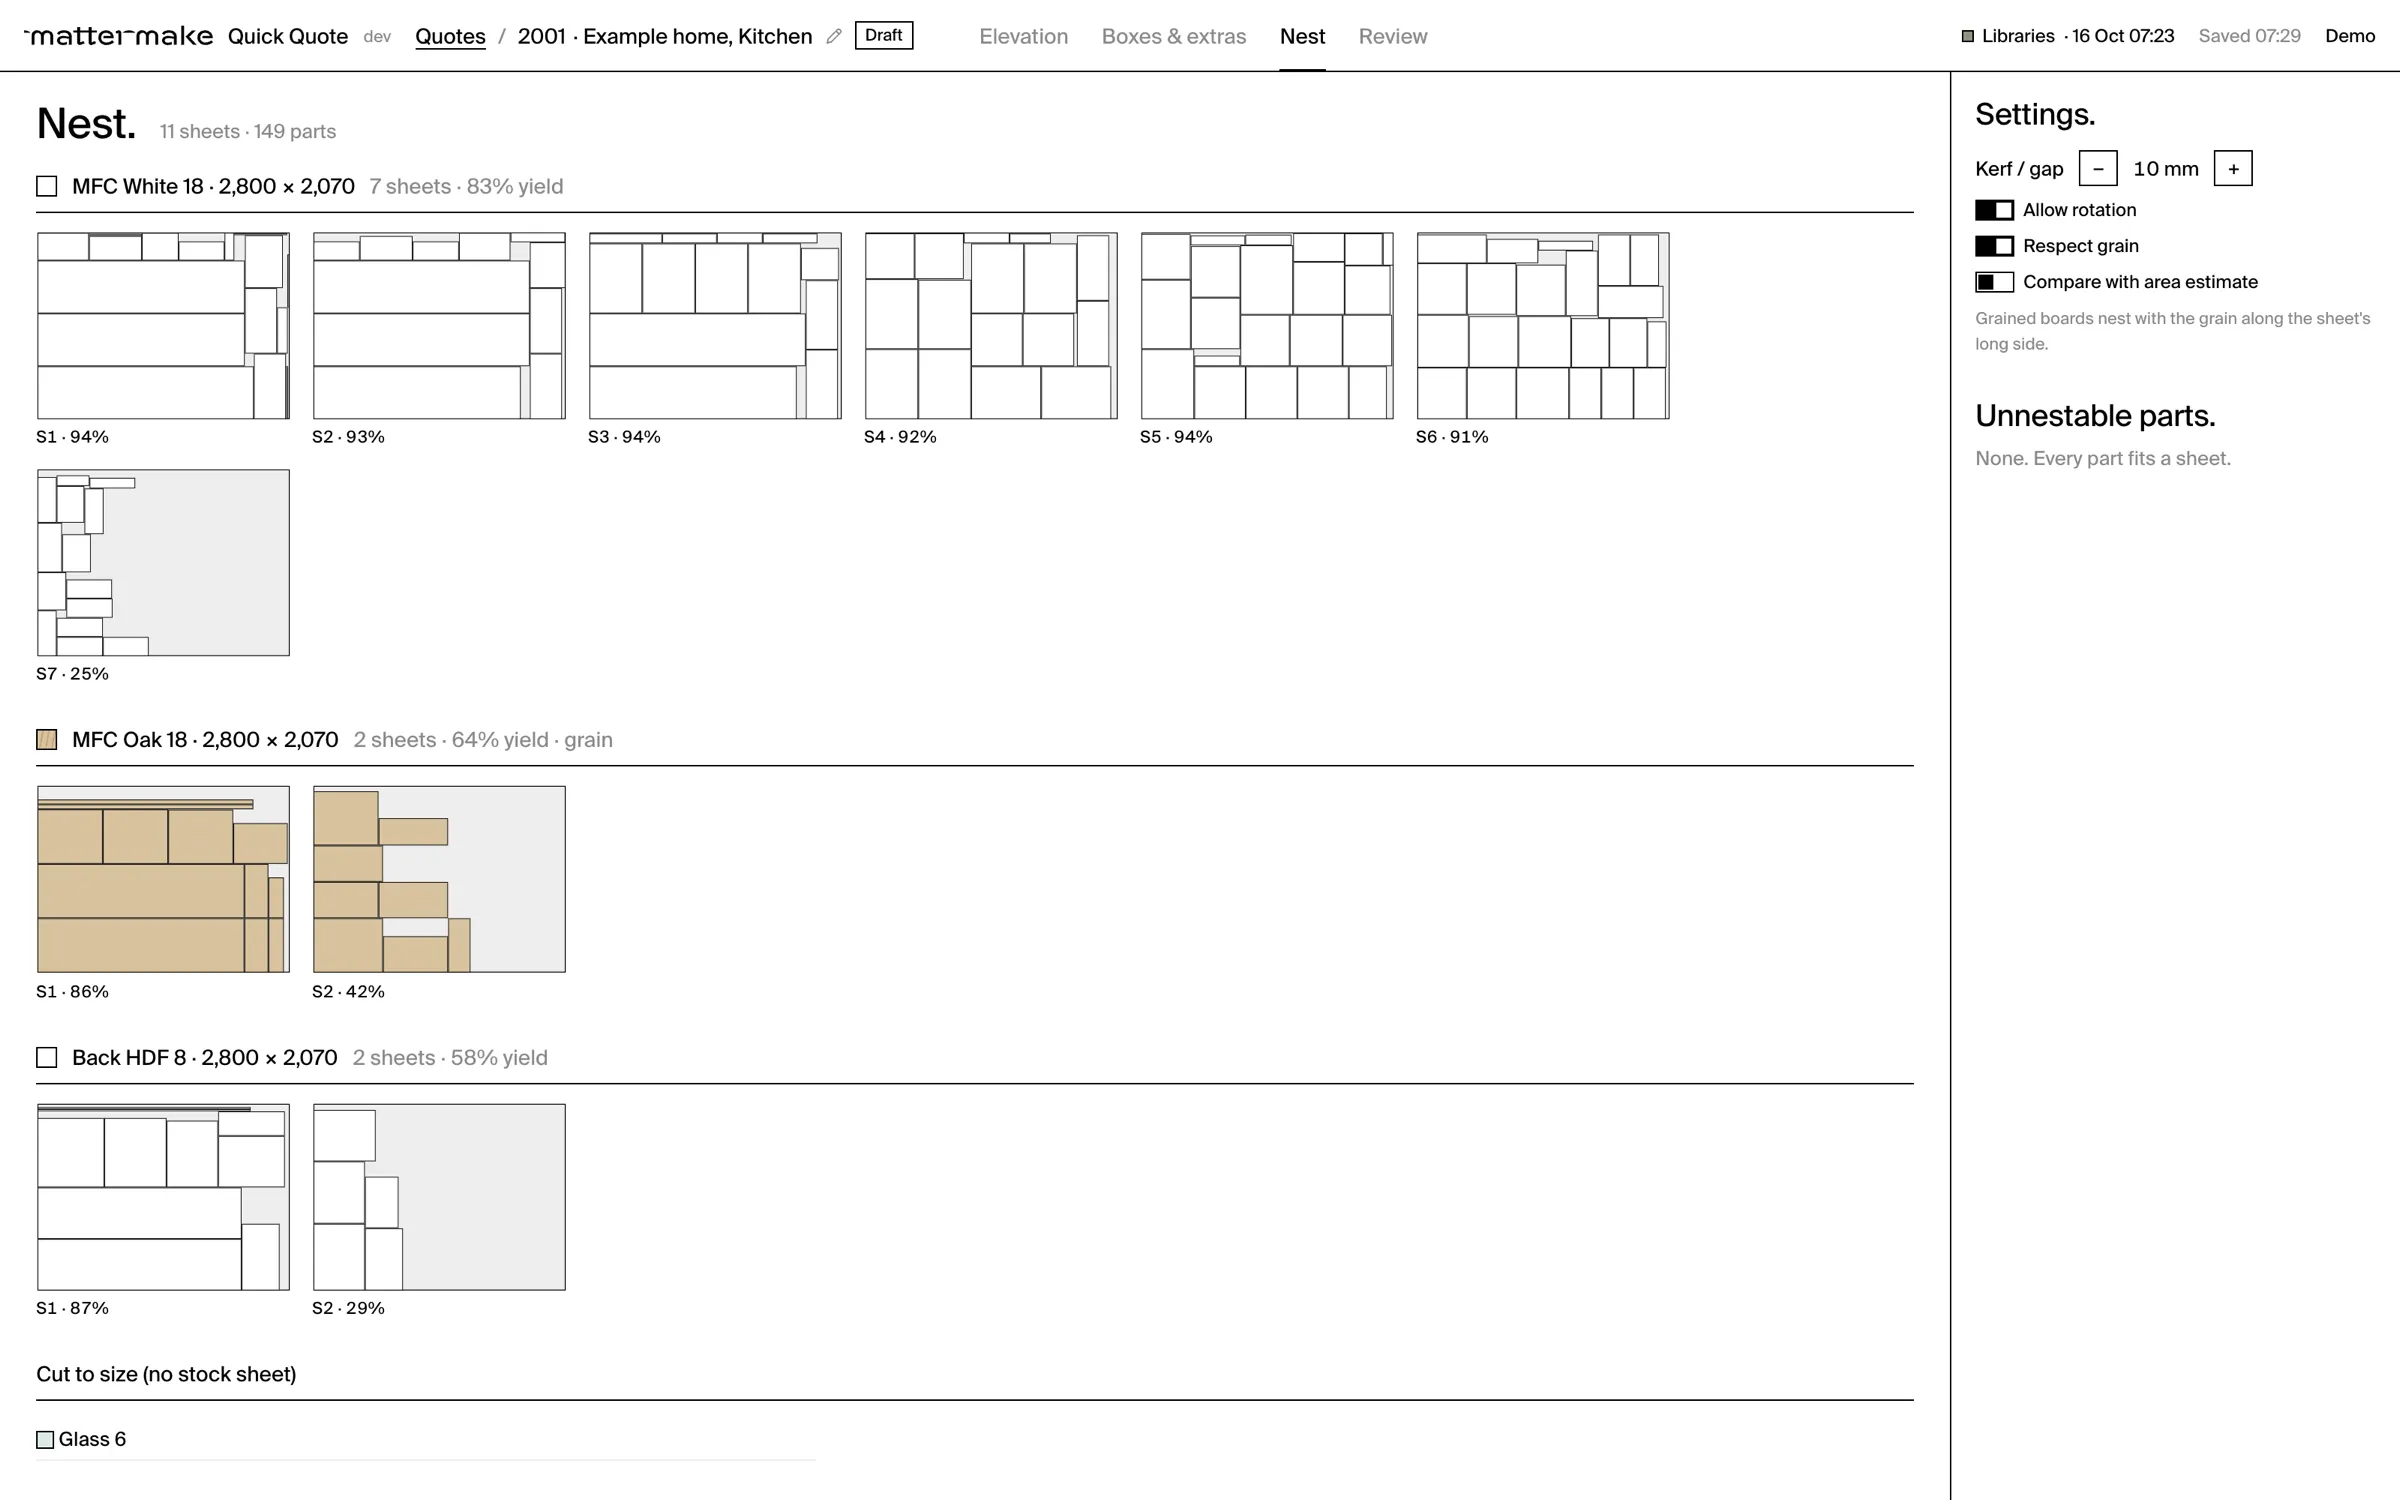Click the pencil icon to rename the quote
Image resolution: width=2400 pixels, height=1500 pixels.
click(x=834, y=36)
